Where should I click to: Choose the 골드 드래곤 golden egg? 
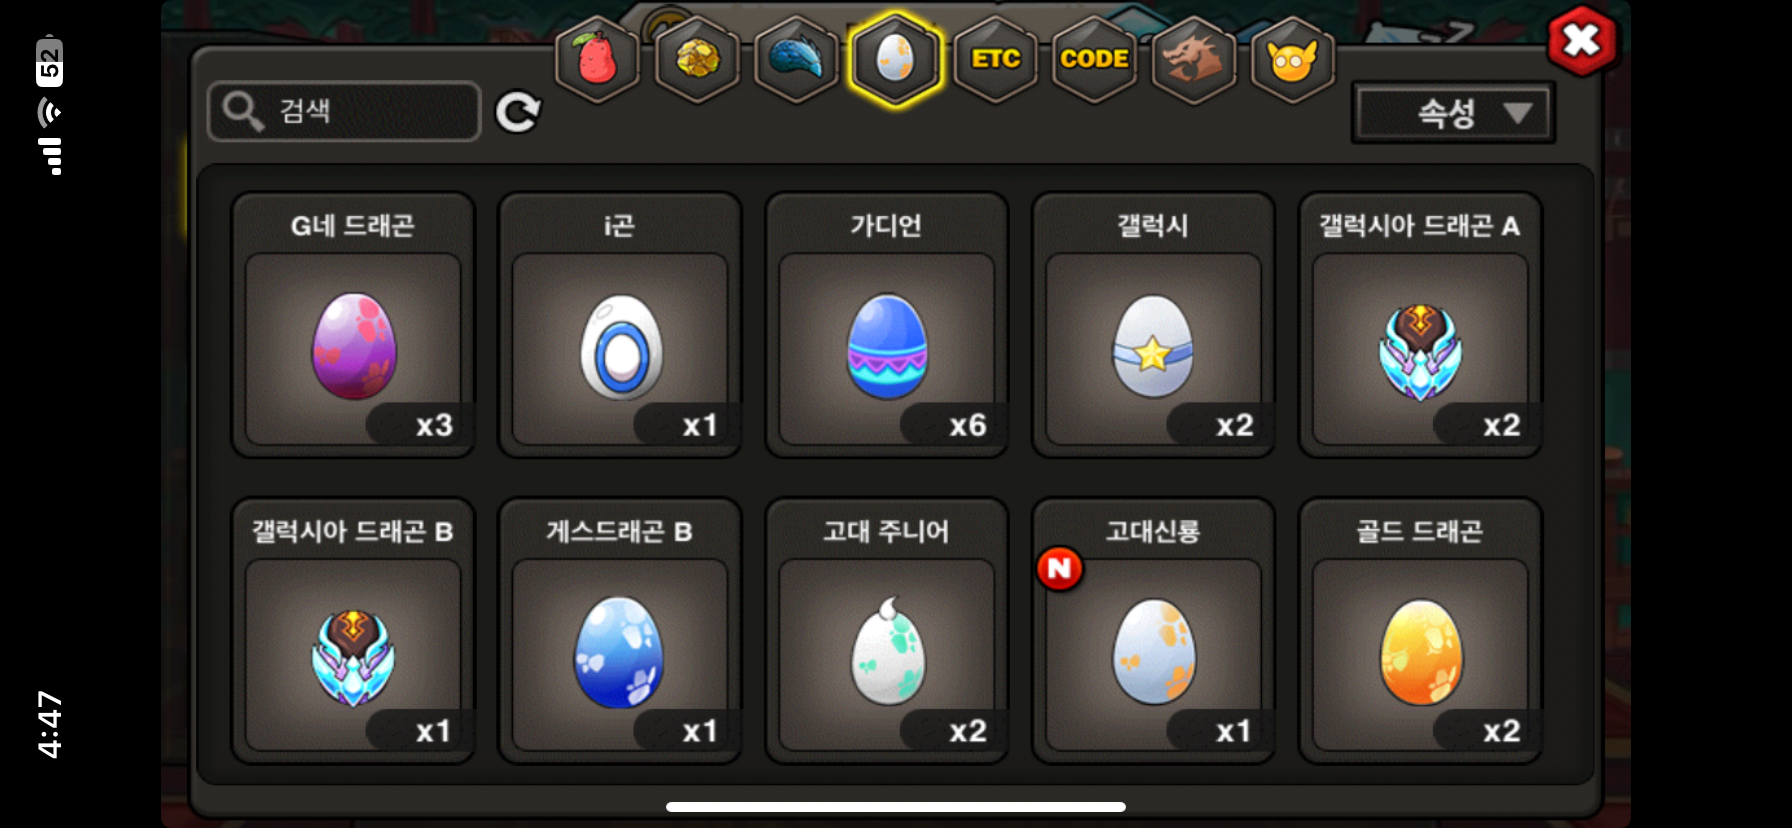[1420, 631]
